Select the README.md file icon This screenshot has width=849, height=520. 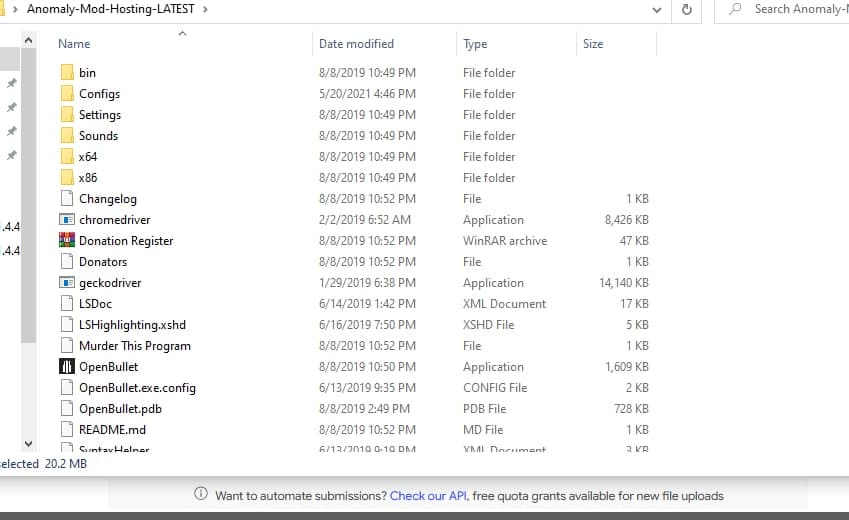[x=67, y=430]
